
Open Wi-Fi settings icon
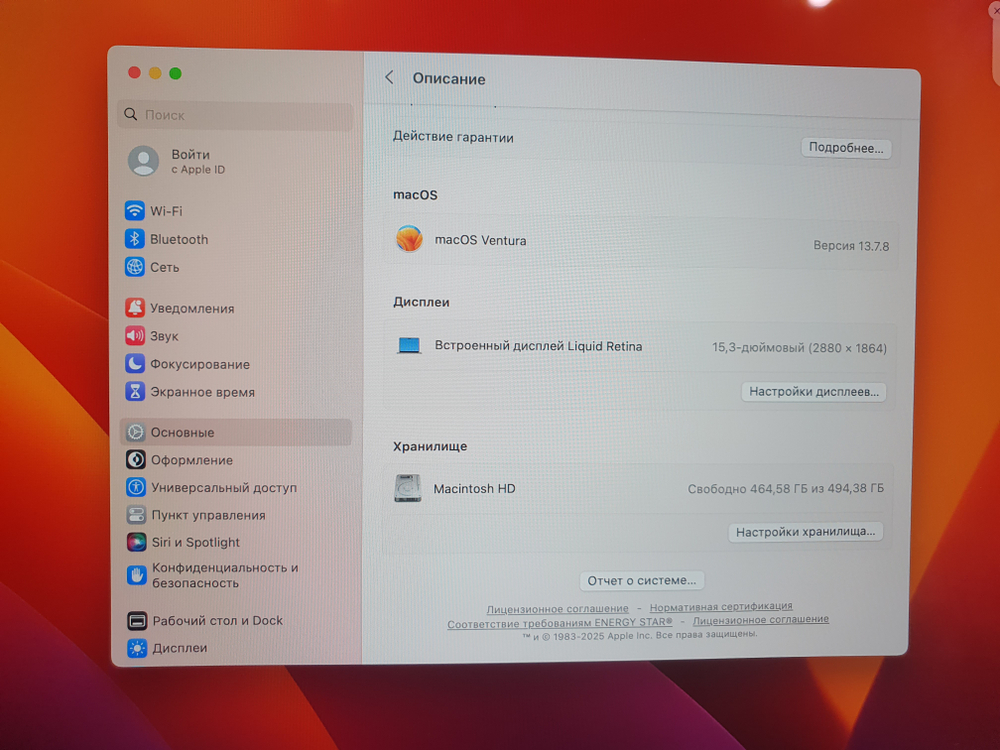(x=135, y=210)
